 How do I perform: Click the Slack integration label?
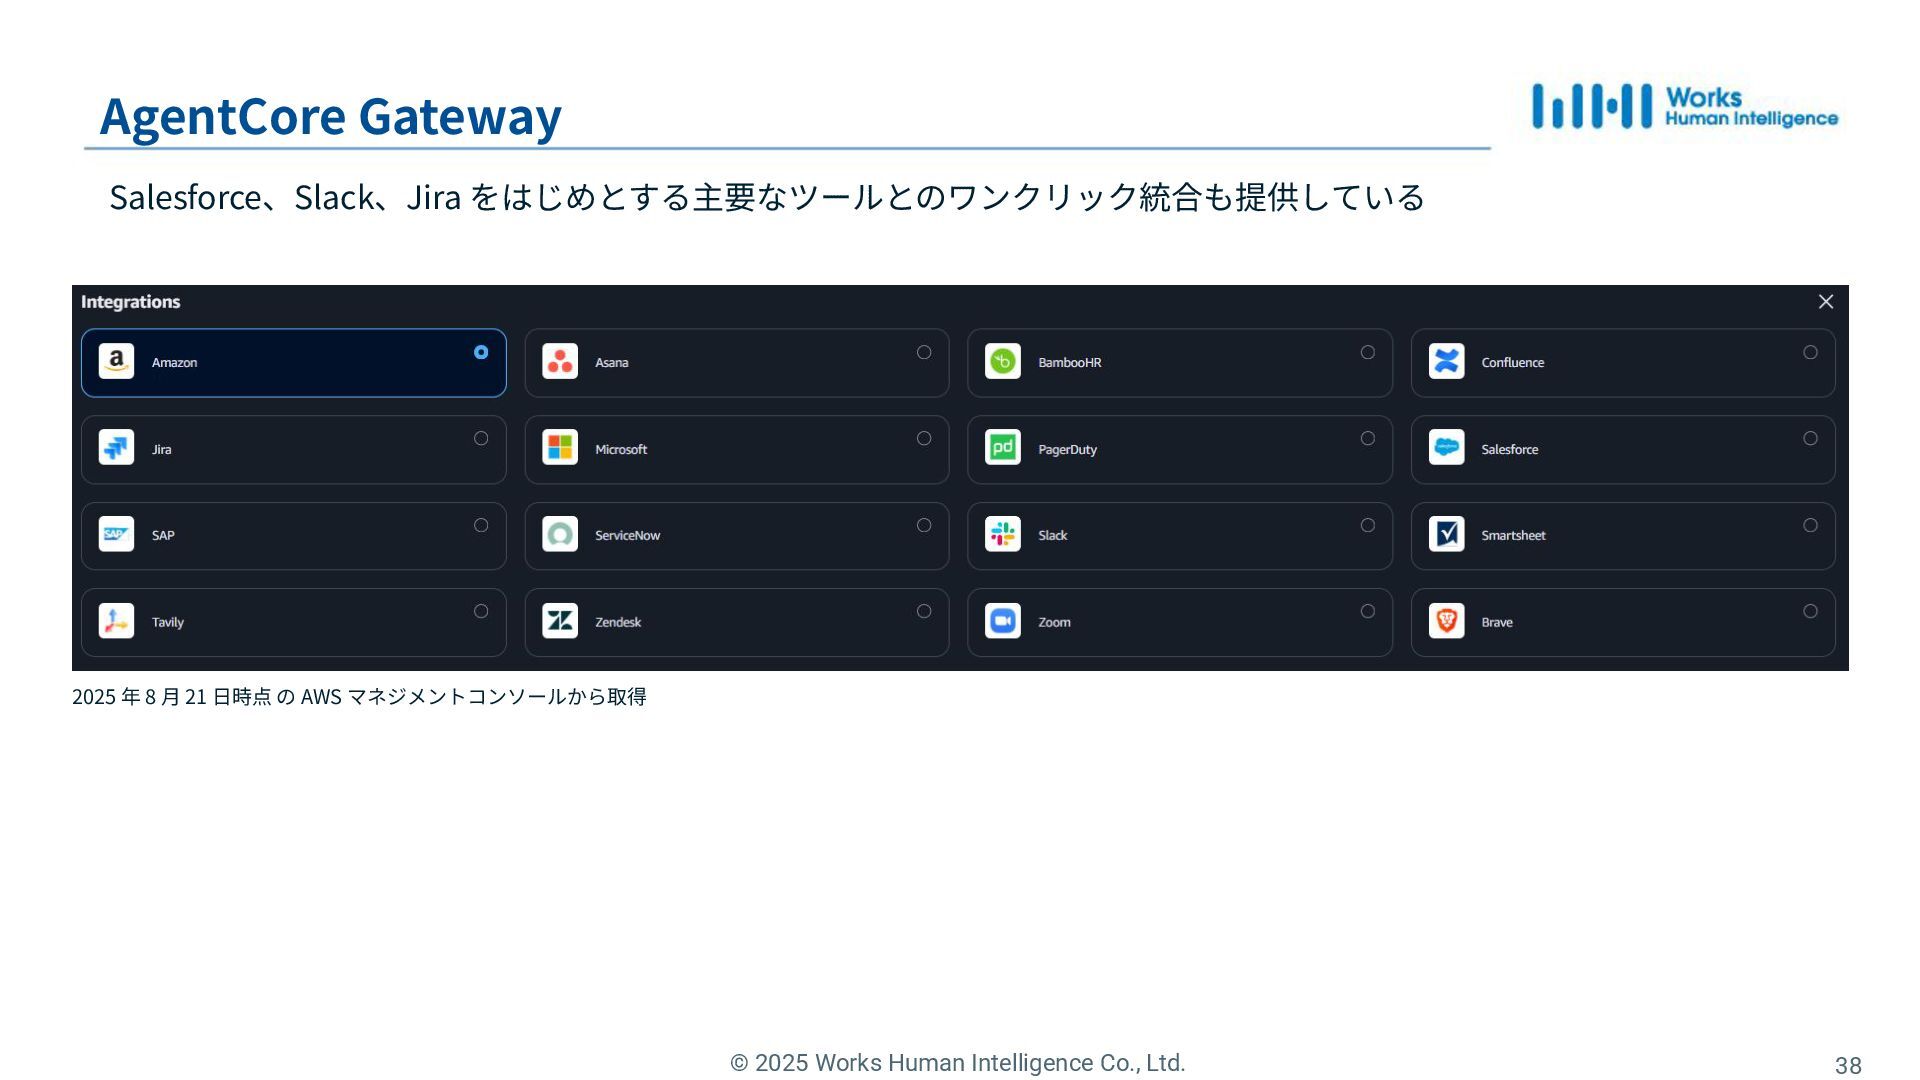[x=1052, y=536]
